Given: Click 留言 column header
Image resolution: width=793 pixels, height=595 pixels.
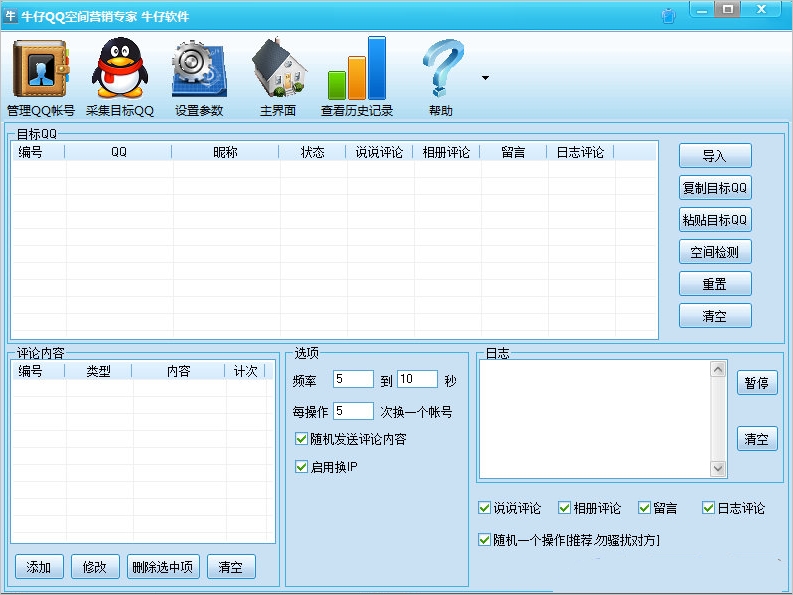Looking at the screenshot, I should pos(513,152).
